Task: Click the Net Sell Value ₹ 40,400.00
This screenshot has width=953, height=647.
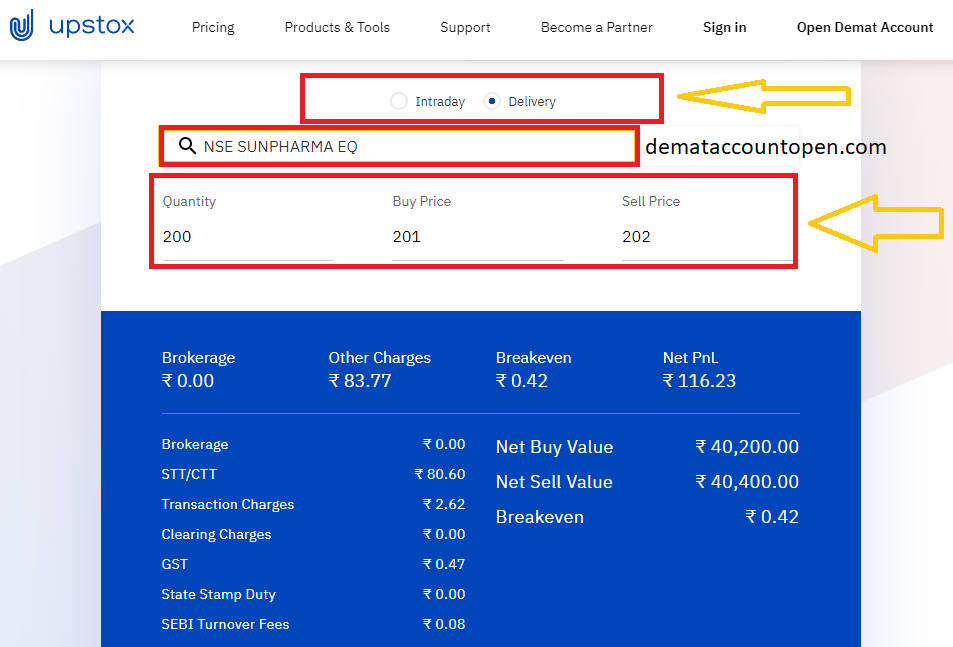Action: coord(747,482)
